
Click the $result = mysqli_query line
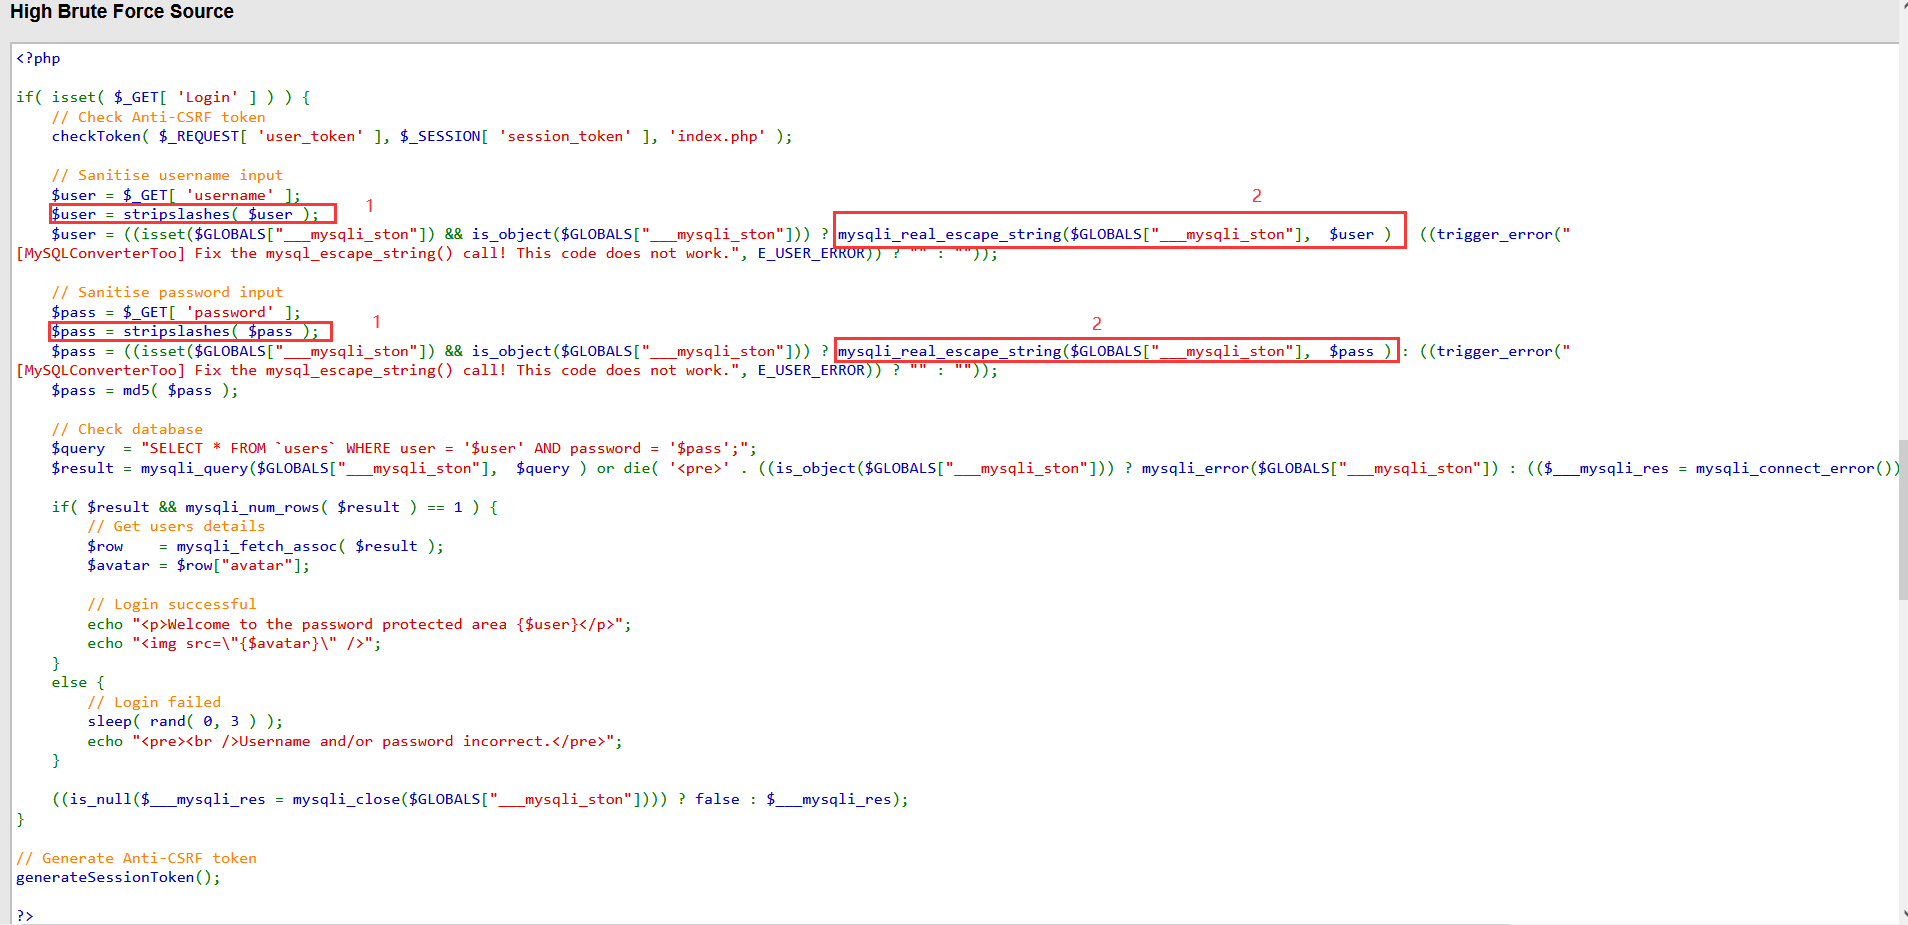(x=976, y=468)
